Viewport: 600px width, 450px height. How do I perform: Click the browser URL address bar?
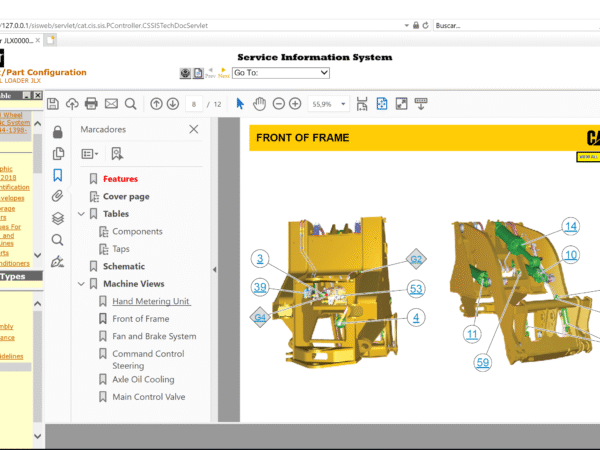tap(199, 26)
